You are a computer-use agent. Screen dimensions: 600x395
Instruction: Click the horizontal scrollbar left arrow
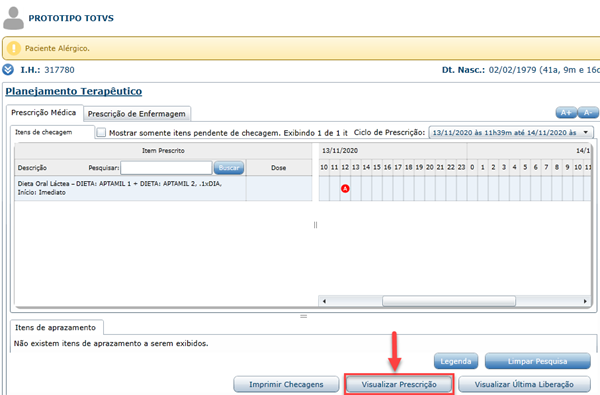click(324, 301)
